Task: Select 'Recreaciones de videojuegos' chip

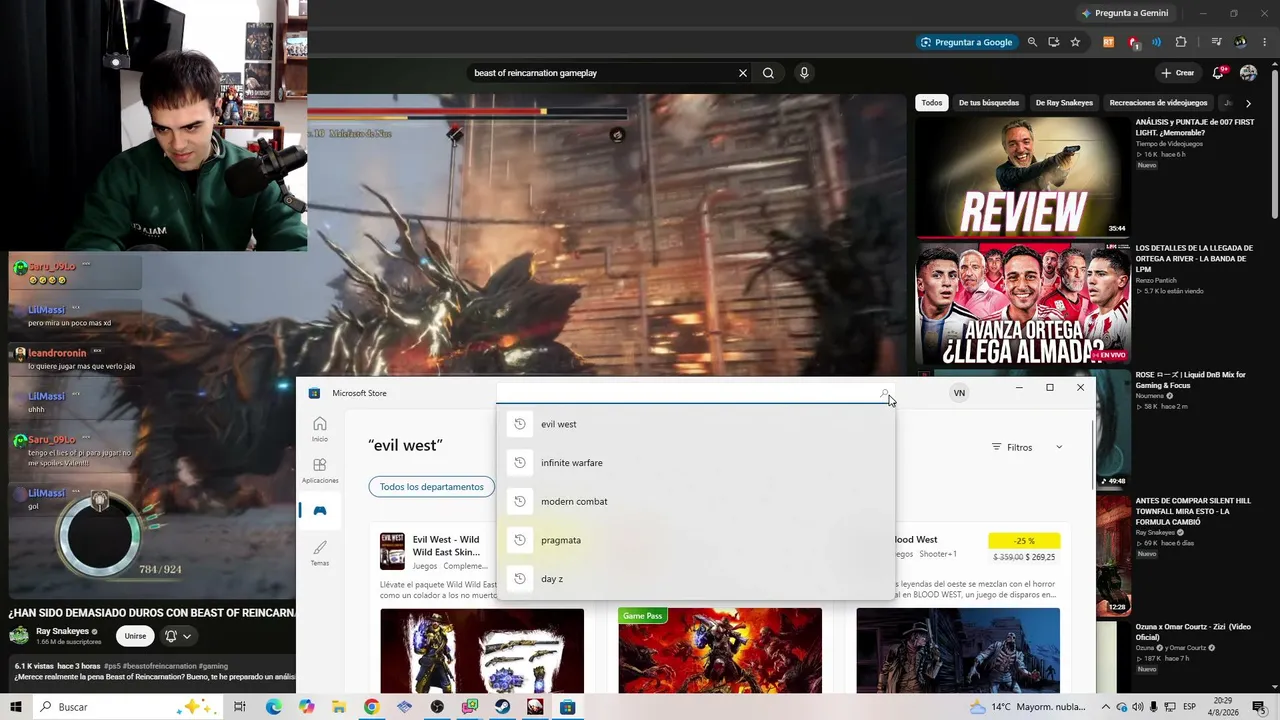Action: (1158, 103)
